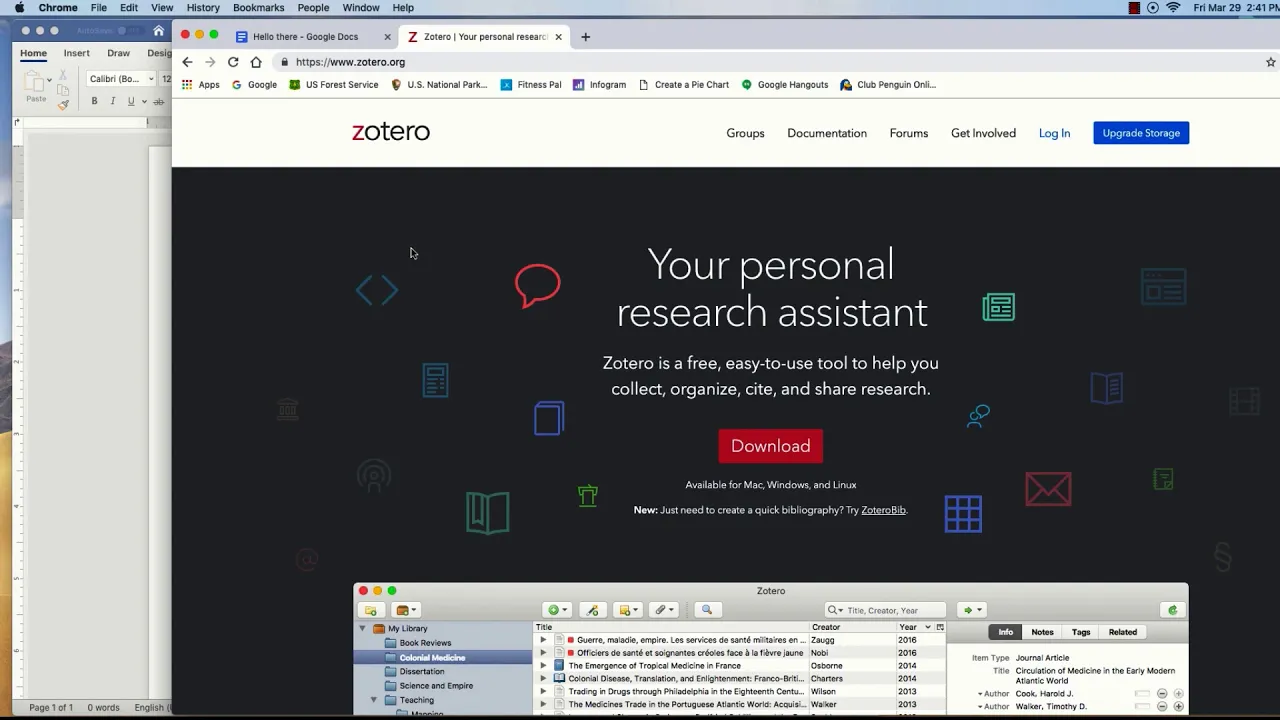Open the Bookmarks menu
Screen dimensions: 1280x720
pos(259,8)
